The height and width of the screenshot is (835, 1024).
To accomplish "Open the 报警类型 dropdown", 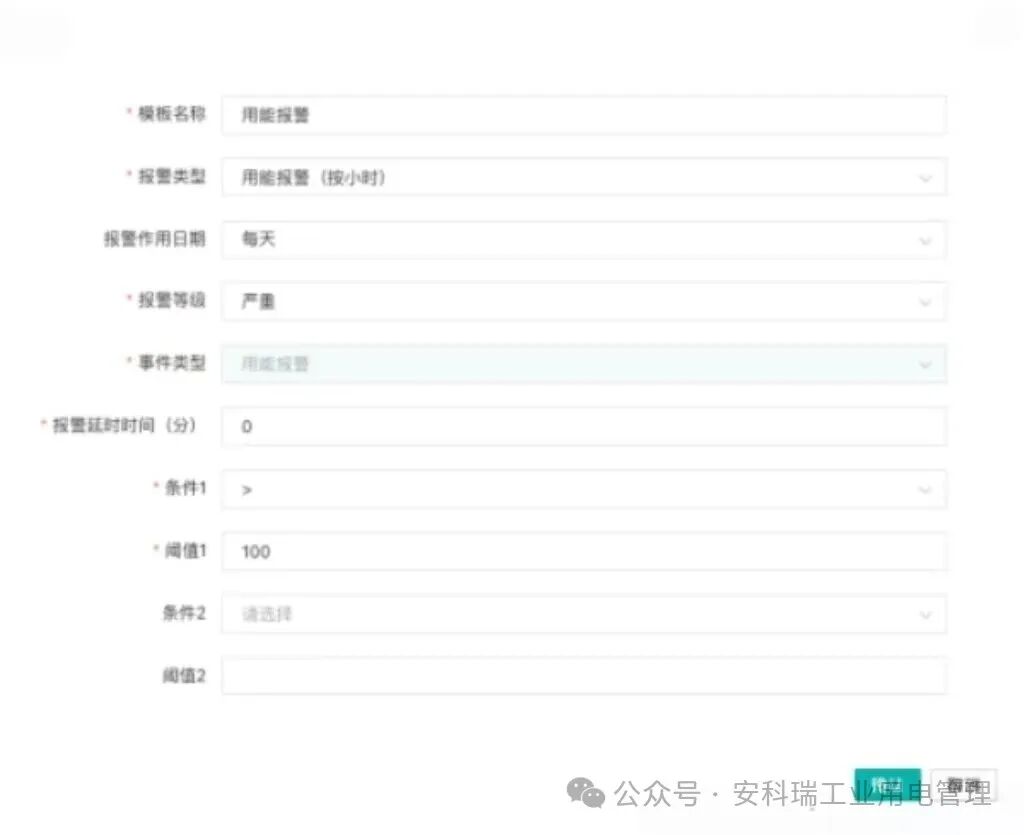I will [x=584, y=177].
